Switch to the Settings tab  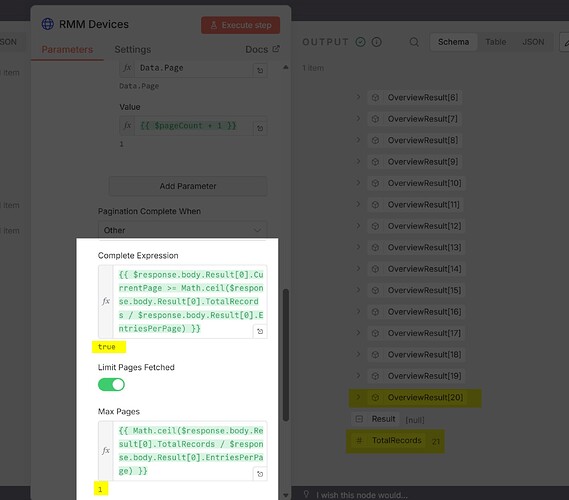click(x=132, y=49)
